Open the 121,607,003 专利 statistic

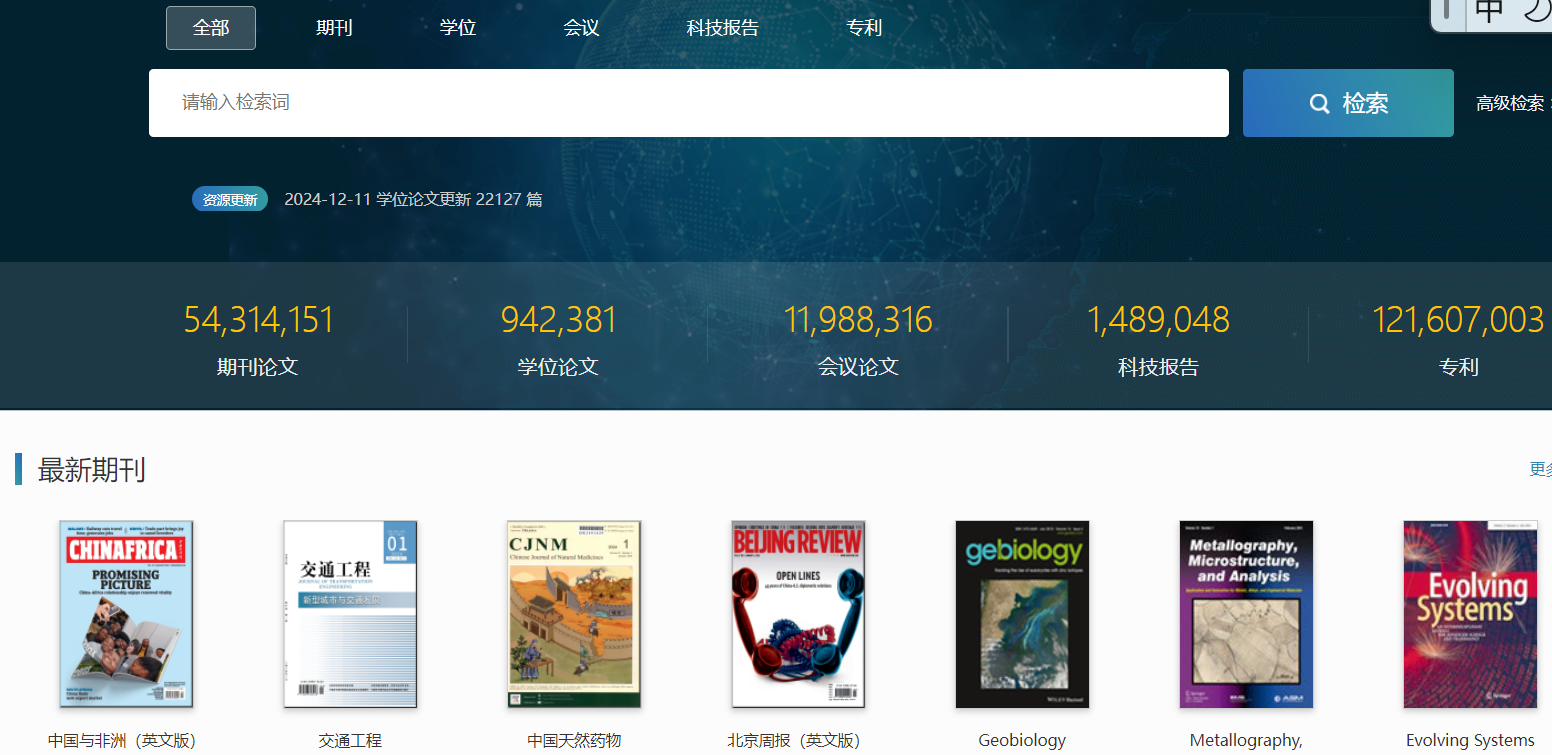point(1457,338)
